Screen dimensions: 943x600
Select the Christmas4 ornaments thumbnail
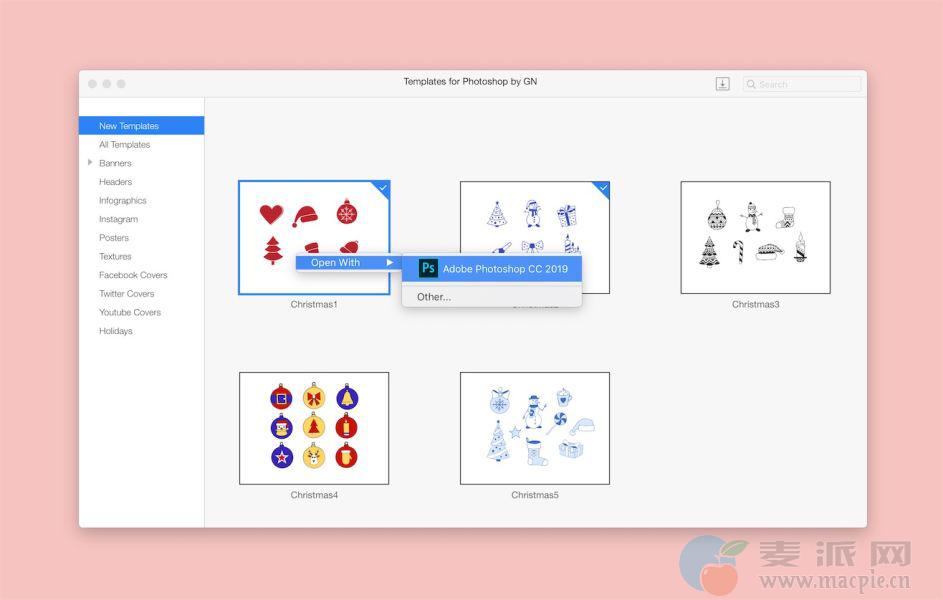tap(314, 428)
